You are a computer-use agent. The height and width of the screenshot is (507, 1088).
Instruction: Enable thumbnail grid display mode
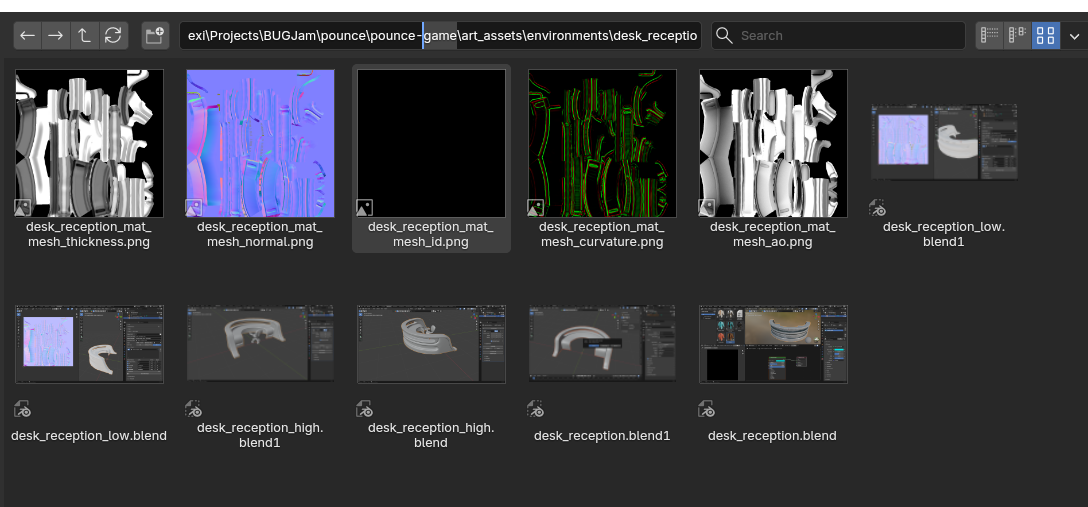pyautogui.click(x=1046, y=36)
